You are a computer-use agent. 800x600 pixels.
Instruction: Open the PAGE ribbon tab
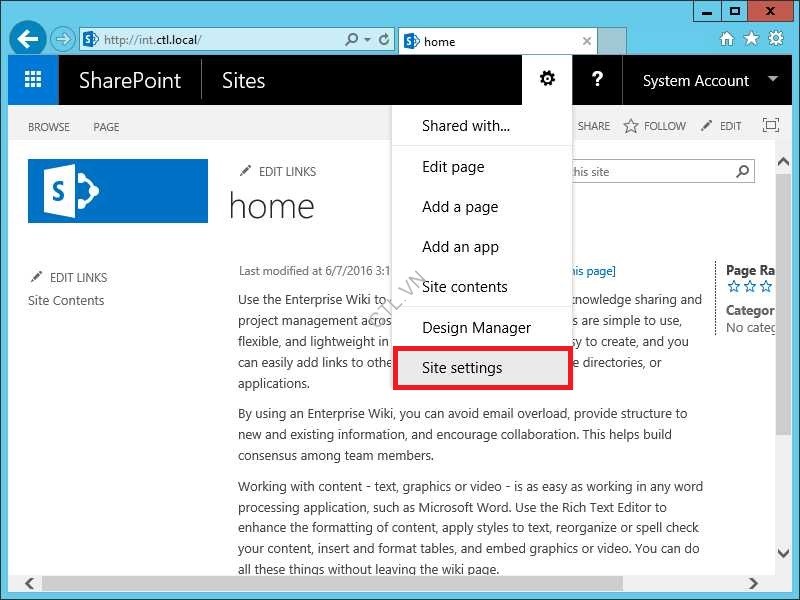[x=106, y=127]
